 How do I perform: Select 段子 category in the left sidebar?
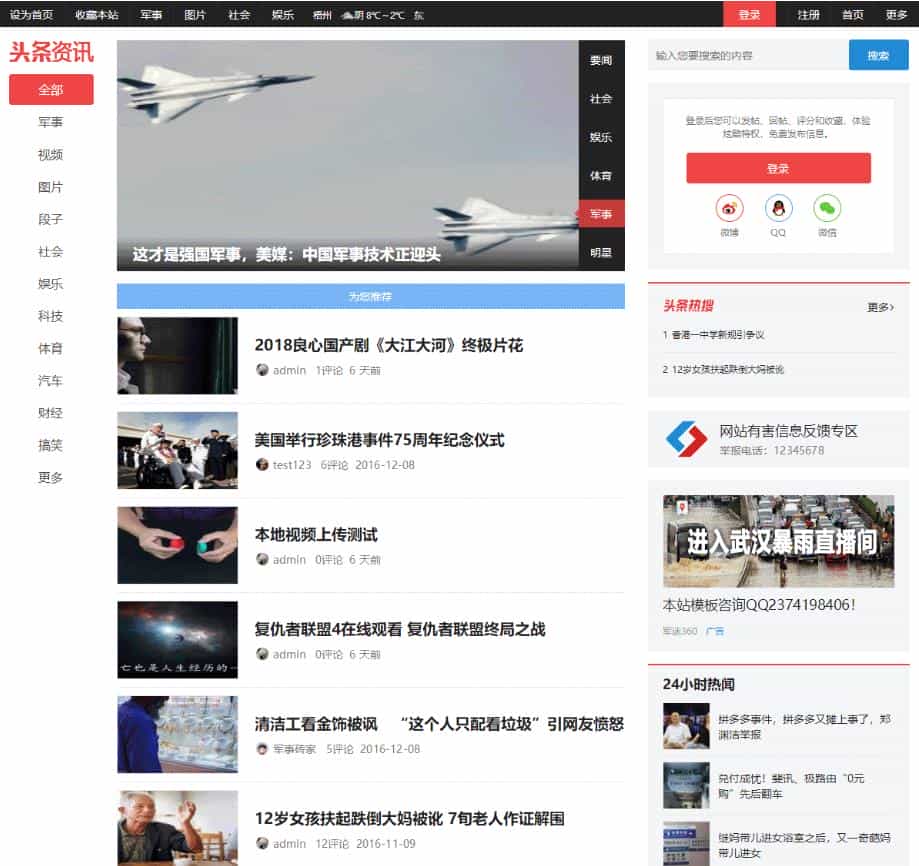pos(50,219)
